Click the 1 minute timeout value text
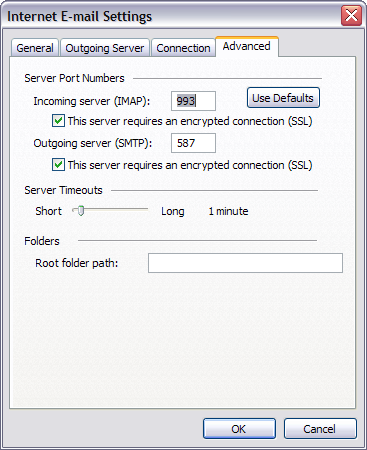The height and width of the screenshot is (450, 367). 228,211
